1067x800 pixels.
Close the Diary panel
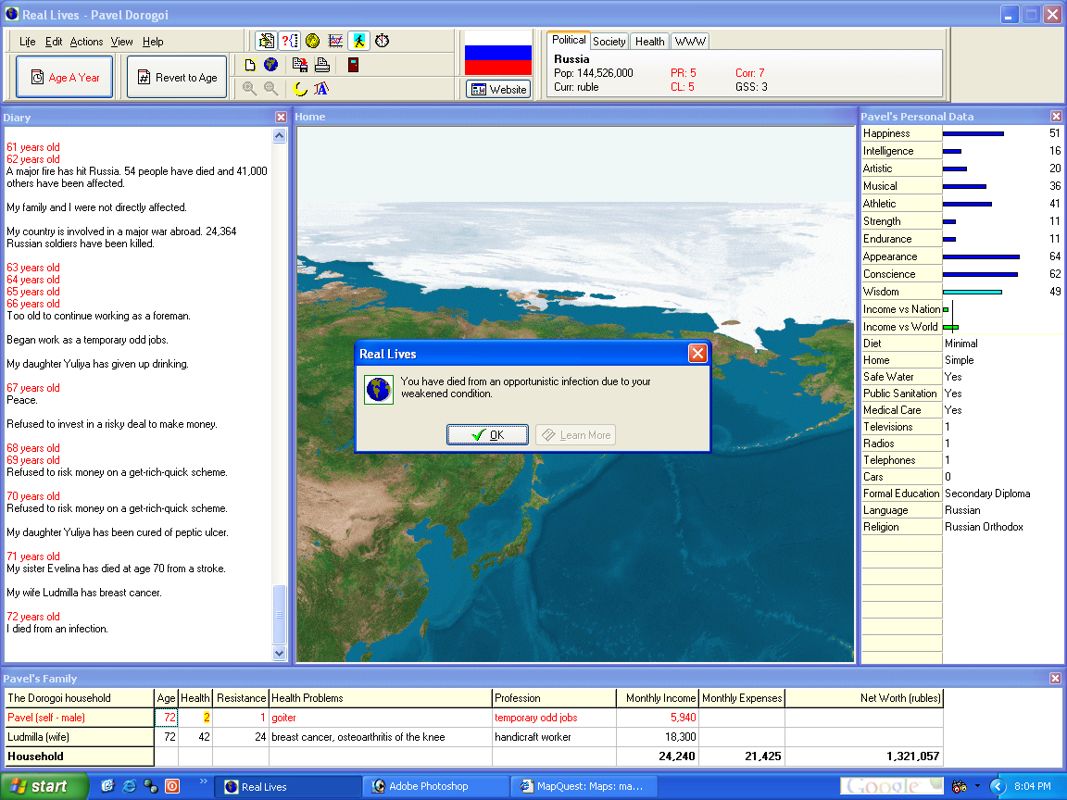[x=281, y=117]
